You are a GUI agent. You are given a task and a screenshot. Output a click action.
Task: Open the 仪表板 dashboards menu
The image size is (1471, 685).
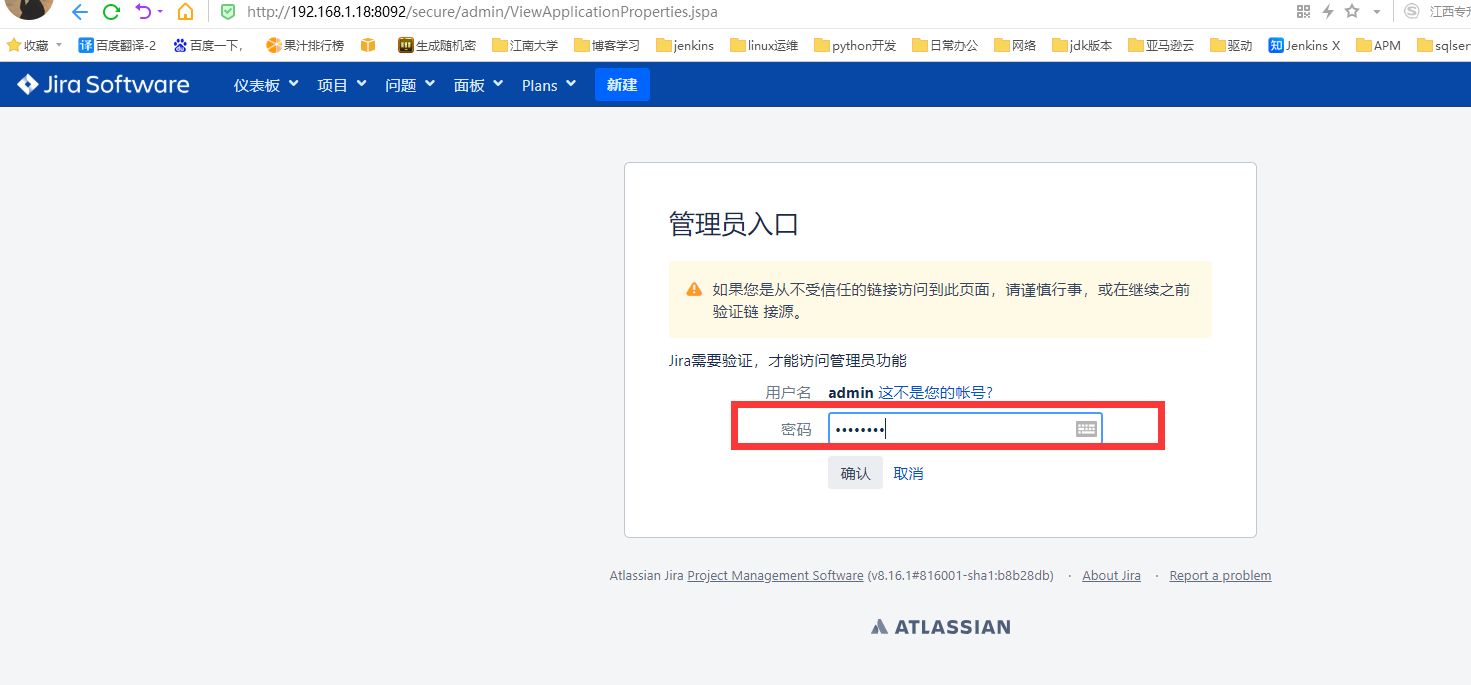pyautogui.click(x=266, y=85)
